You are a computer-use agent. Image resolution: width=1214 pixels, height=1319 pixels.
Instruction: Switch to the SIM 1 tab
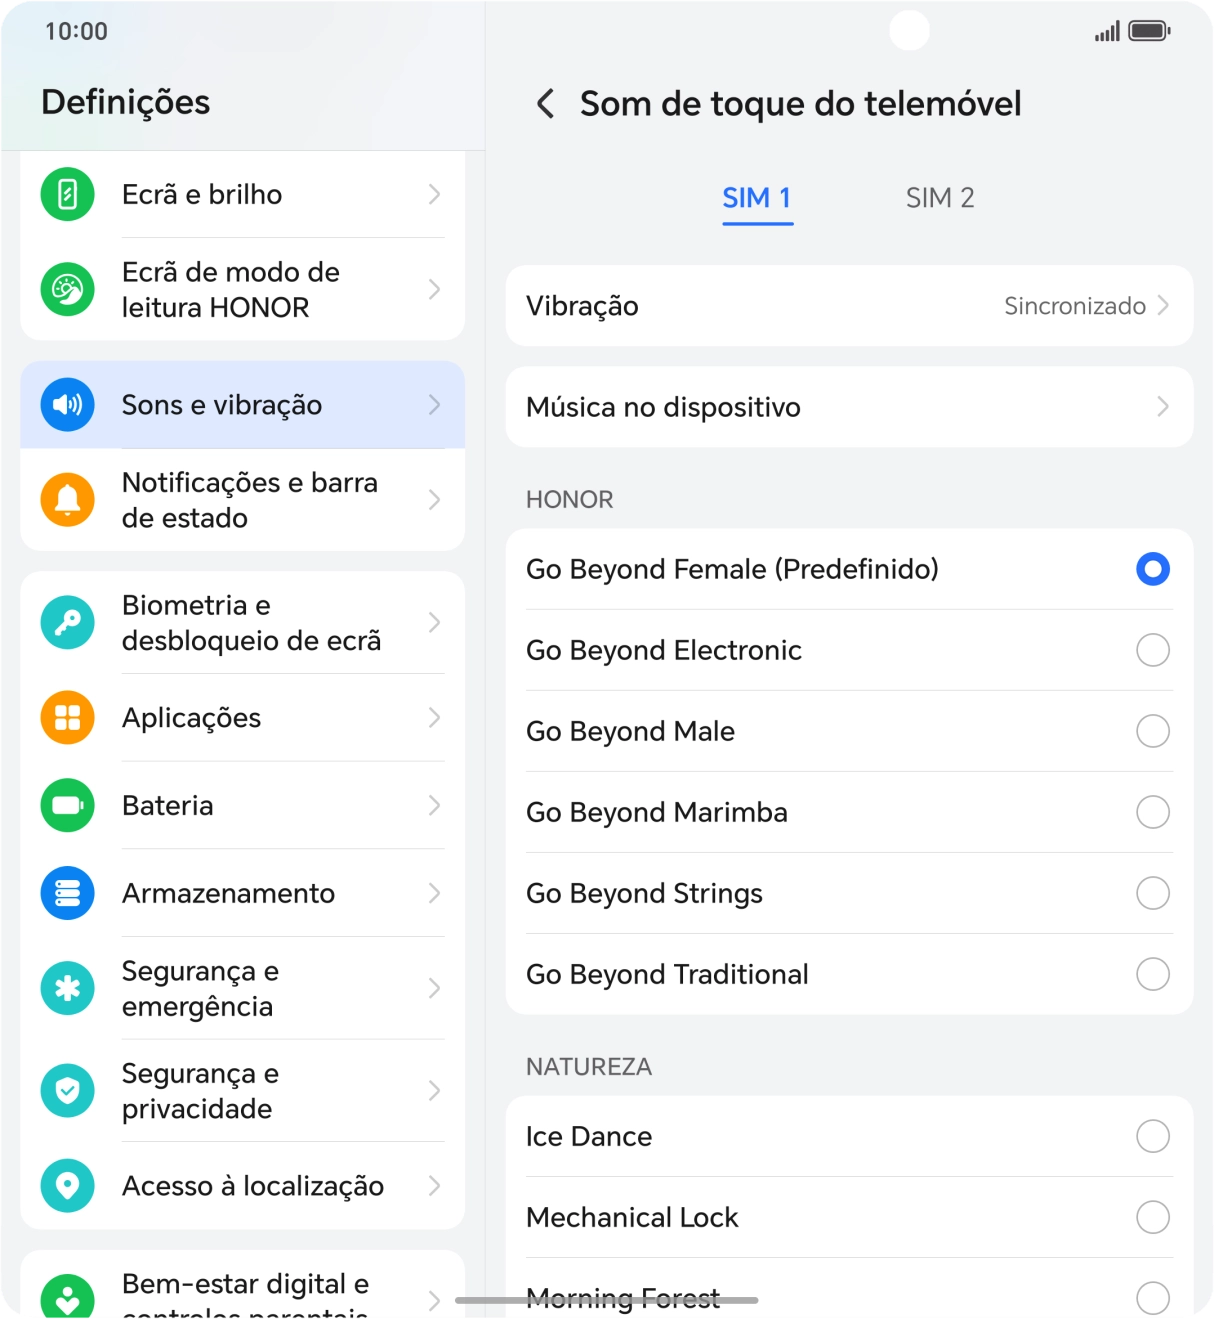(757, 198)
